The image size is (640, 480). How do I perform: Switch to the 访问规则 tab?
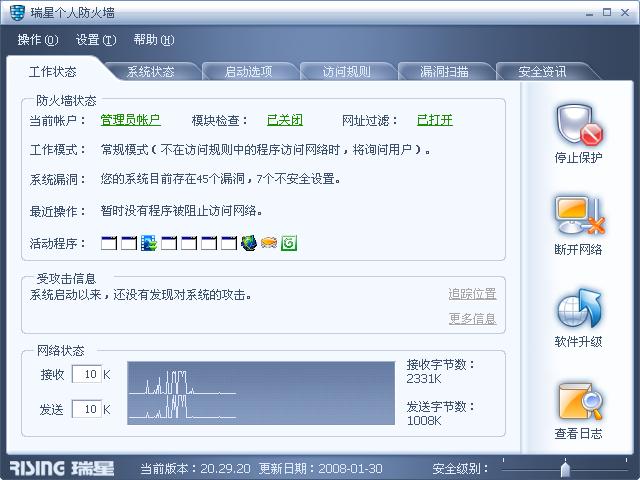tap(347, 71)
